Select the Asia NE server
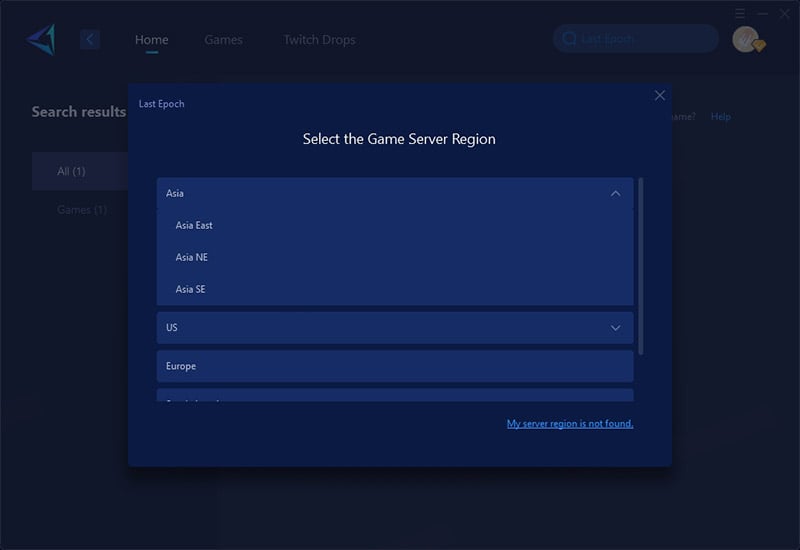 point(395,257)
